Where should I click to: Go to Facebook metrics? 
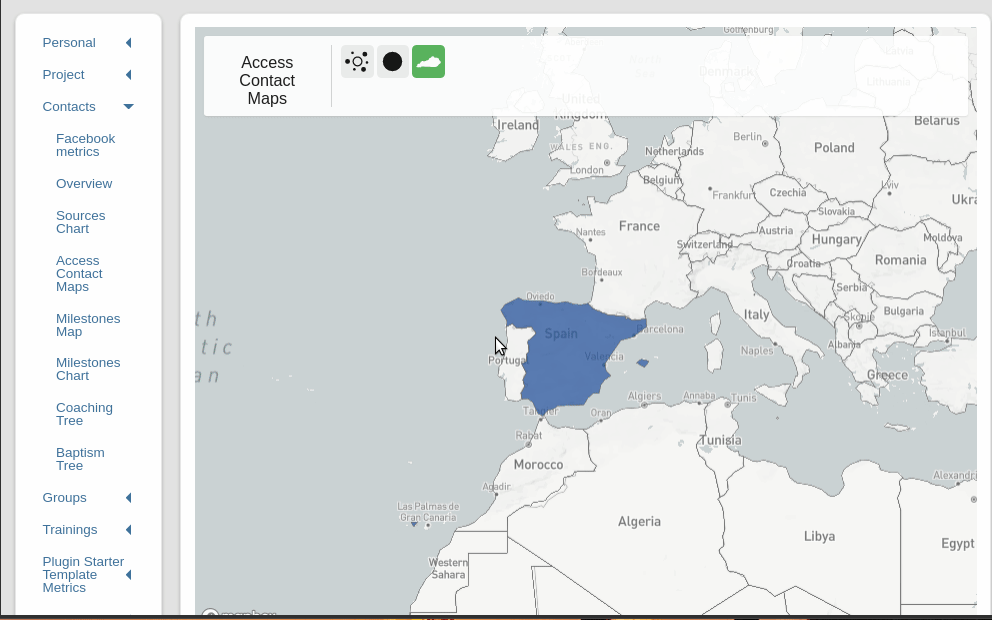(85, 145)
